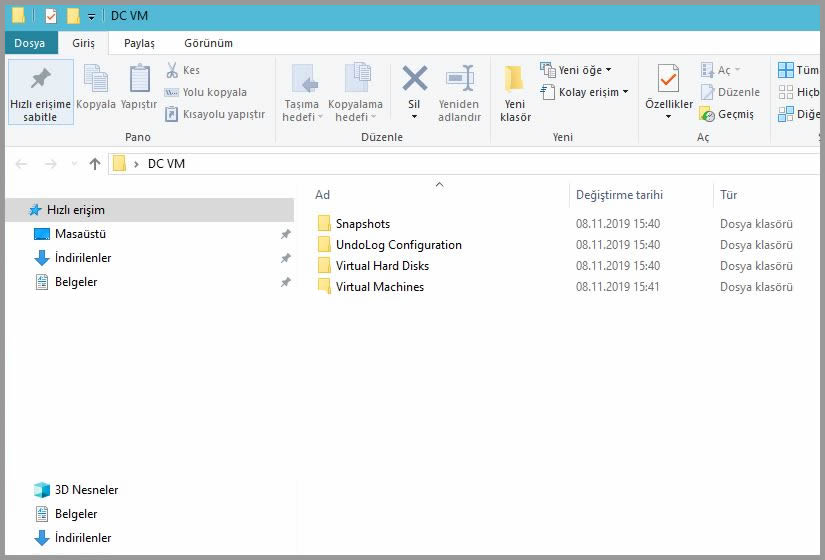Viewport: 825px width, 560px height.
Task: Open the Kolay erişim dropdown
Action: point(585,92)
